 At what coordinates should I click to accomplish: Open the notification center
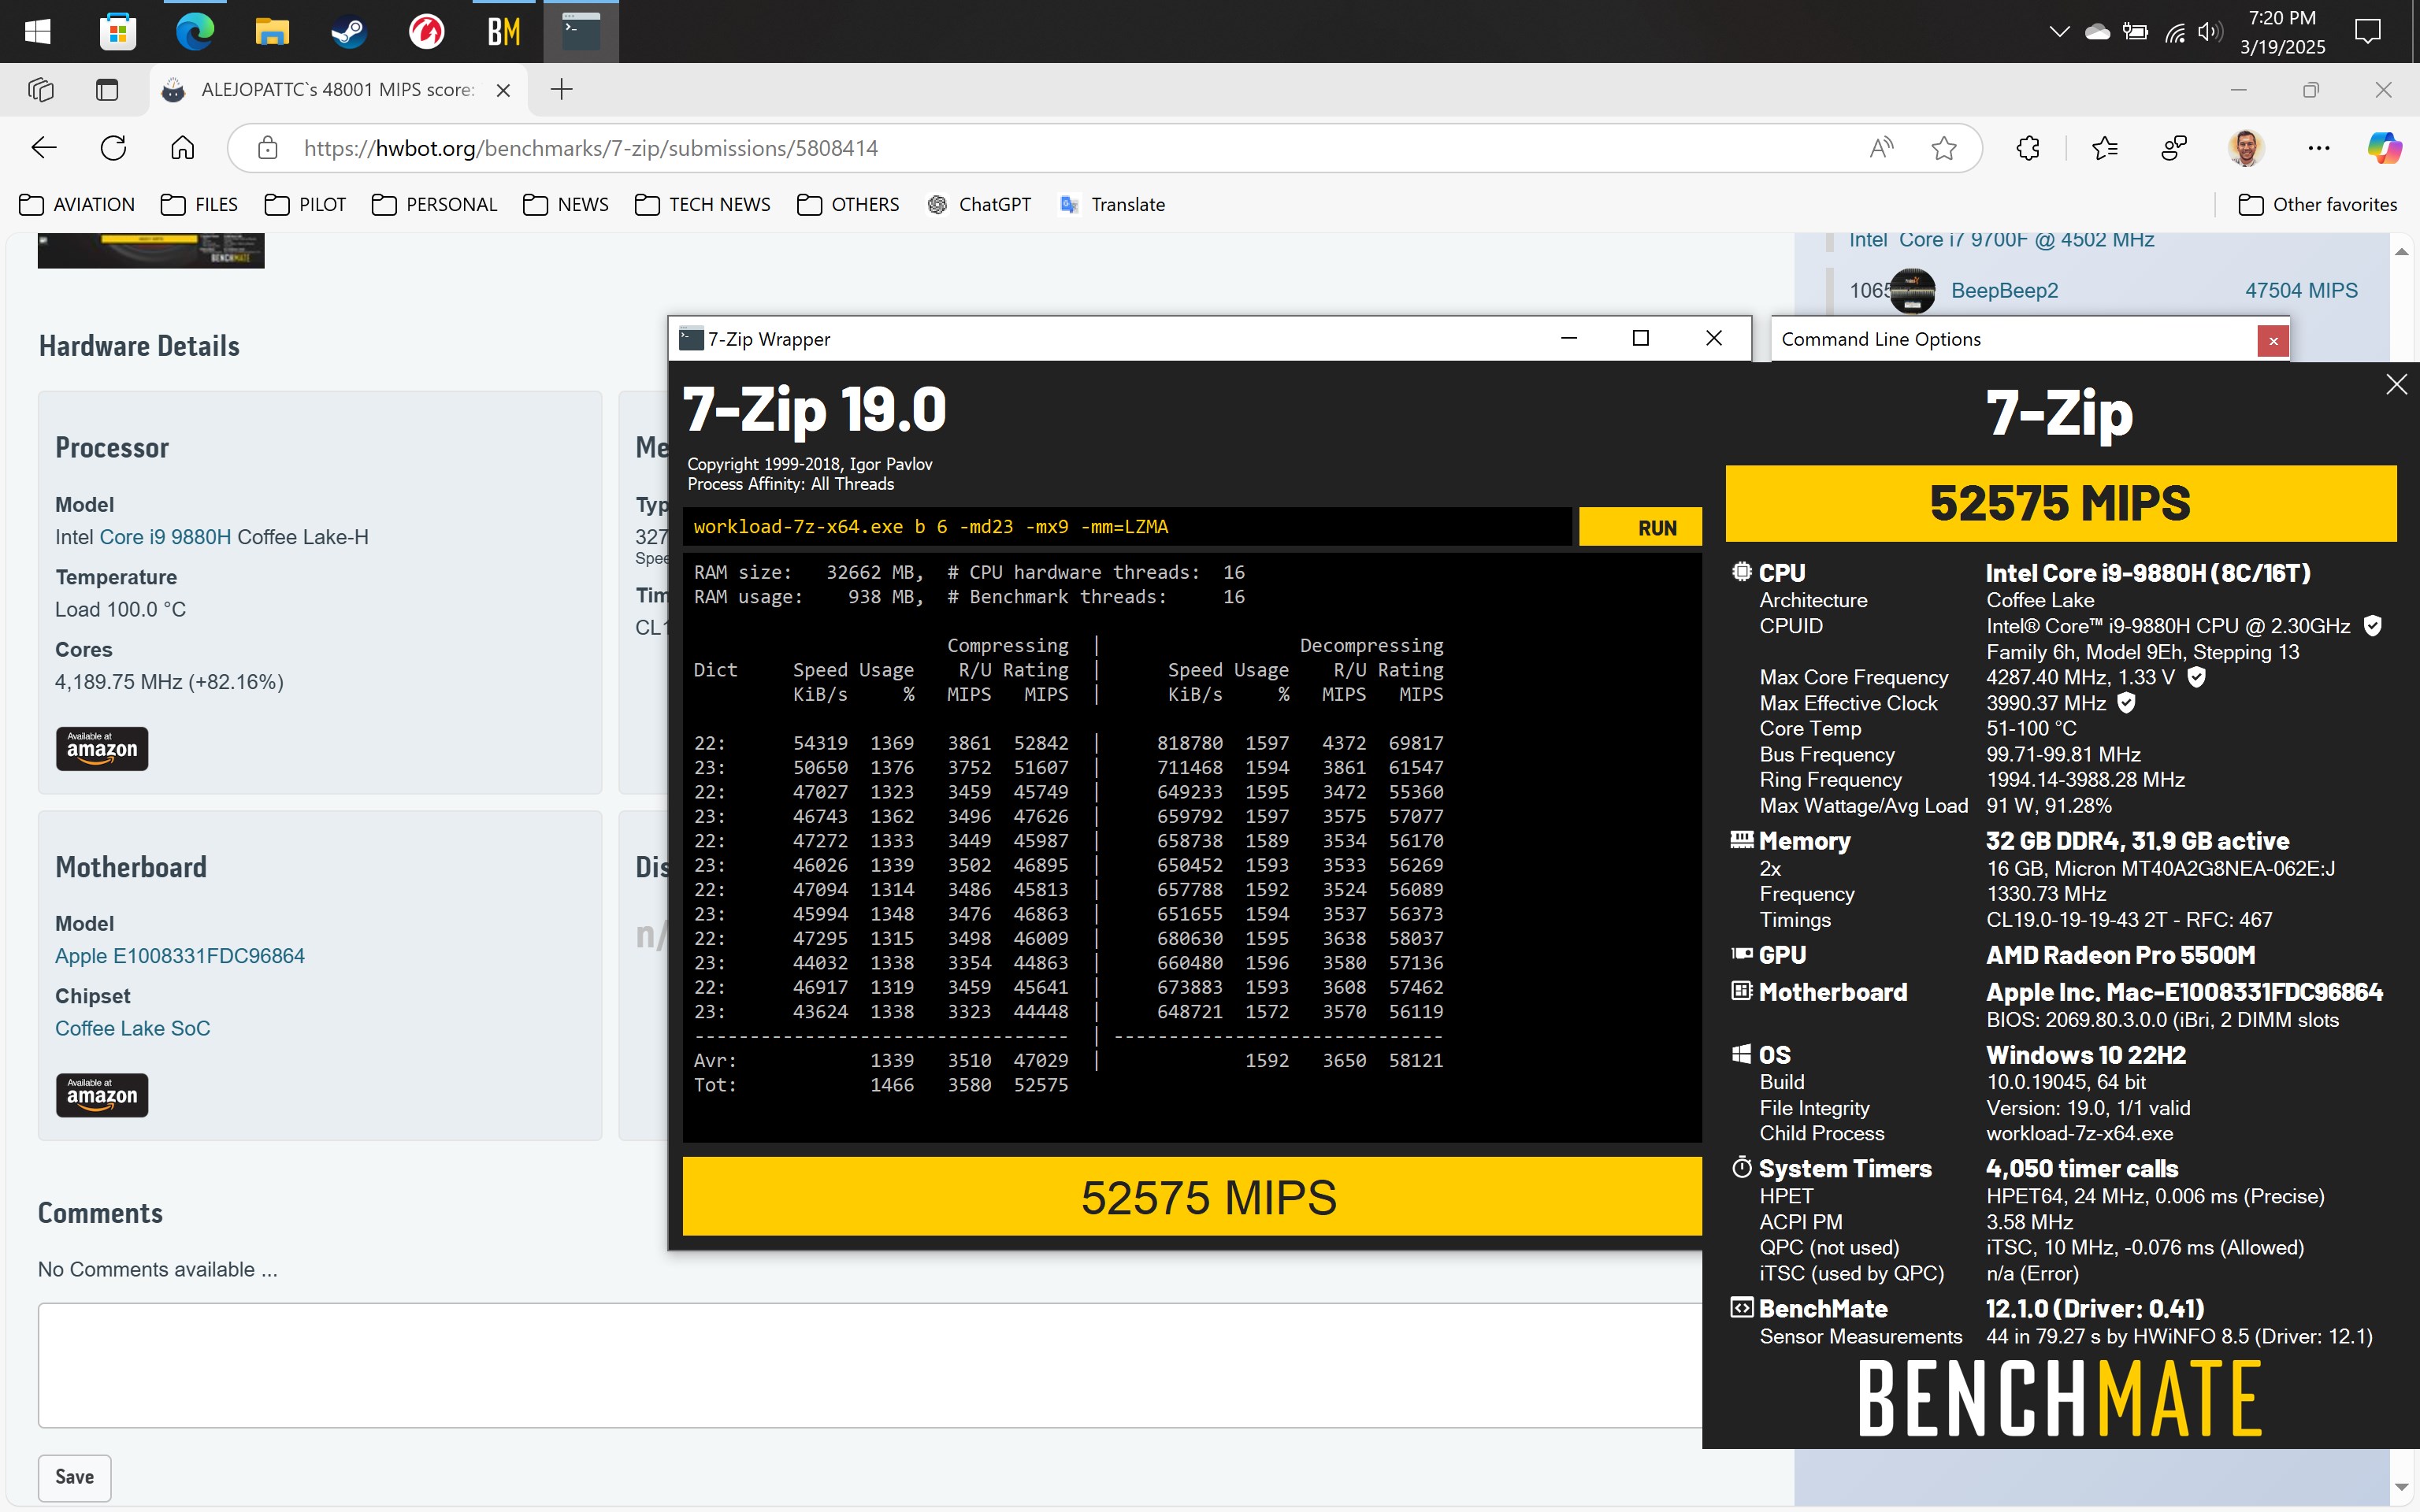[2367, 32]
